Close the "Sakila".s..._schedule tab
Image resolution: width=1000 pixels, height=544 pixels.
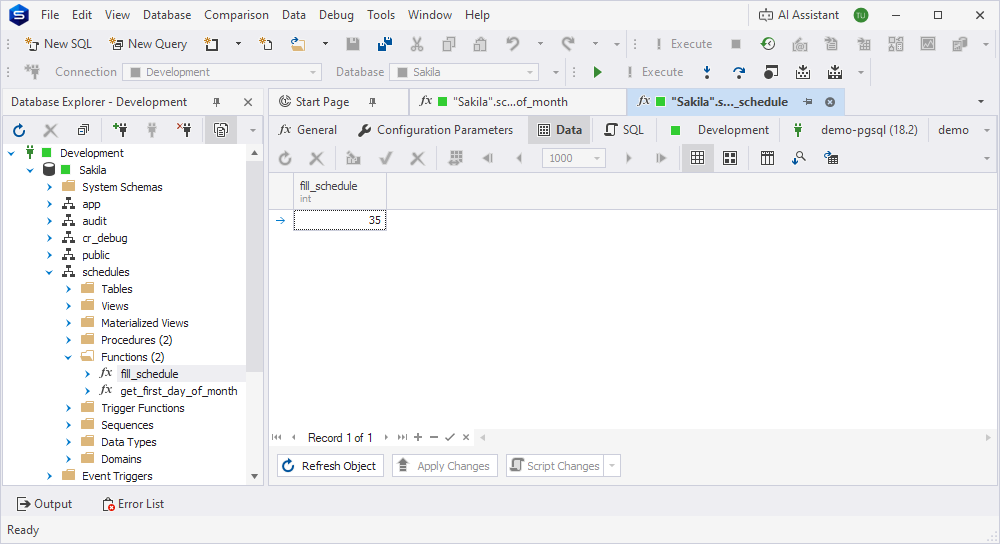830,102
